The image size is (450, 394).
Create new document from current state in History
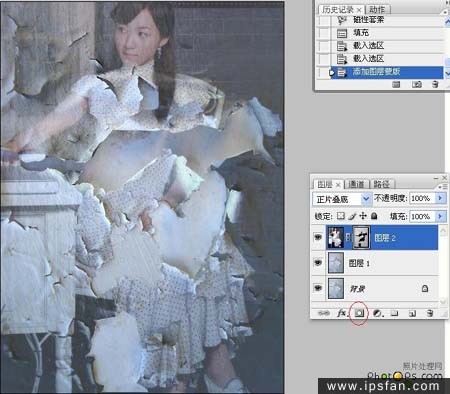[x=396, y=85]
